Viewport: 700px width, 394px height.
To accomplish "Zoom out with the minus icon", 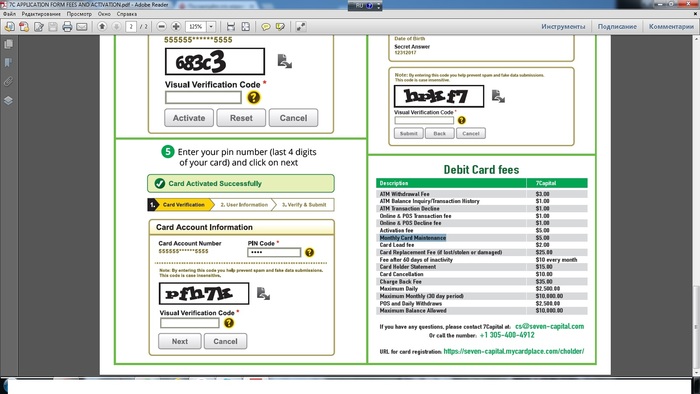I will pyautogui.click(x=162, y=27).
